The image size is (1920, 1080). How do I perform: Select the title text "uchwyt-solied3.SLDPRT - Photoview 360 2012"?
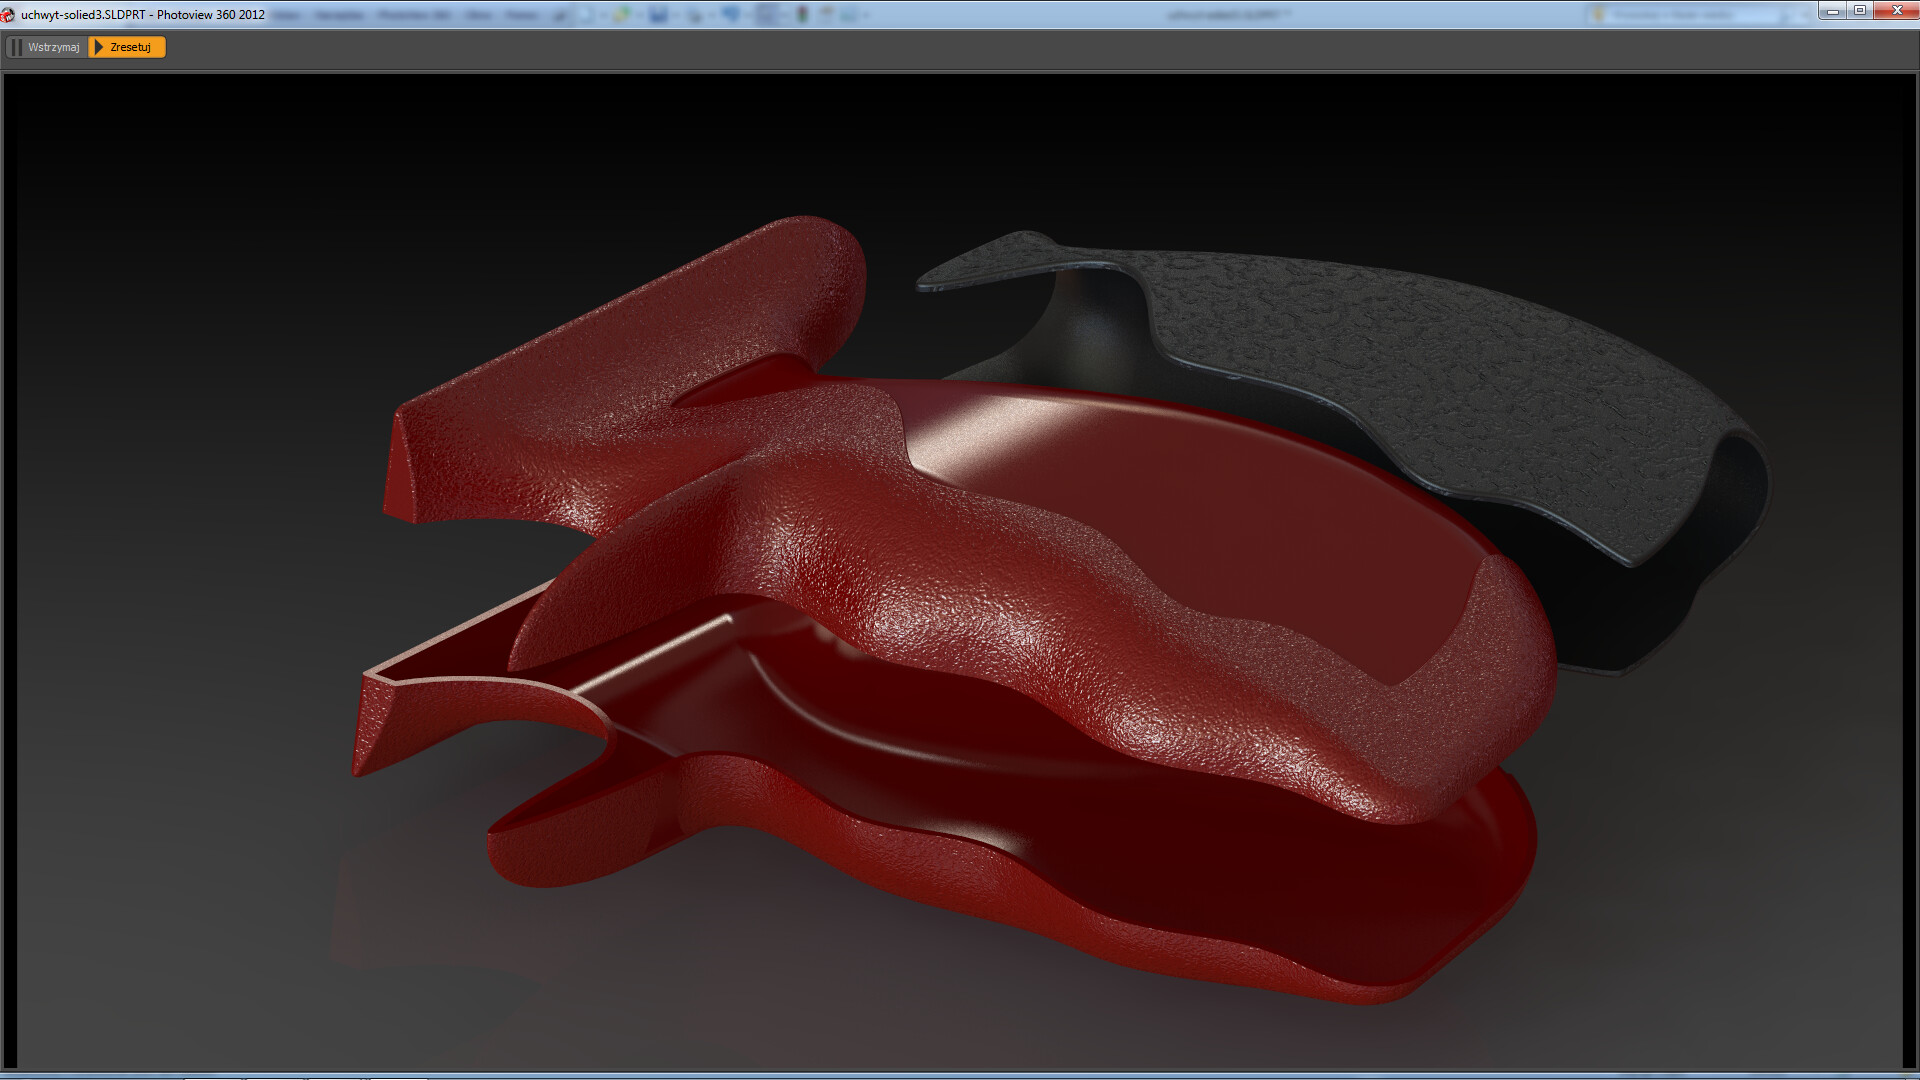(x=143, y=15)
